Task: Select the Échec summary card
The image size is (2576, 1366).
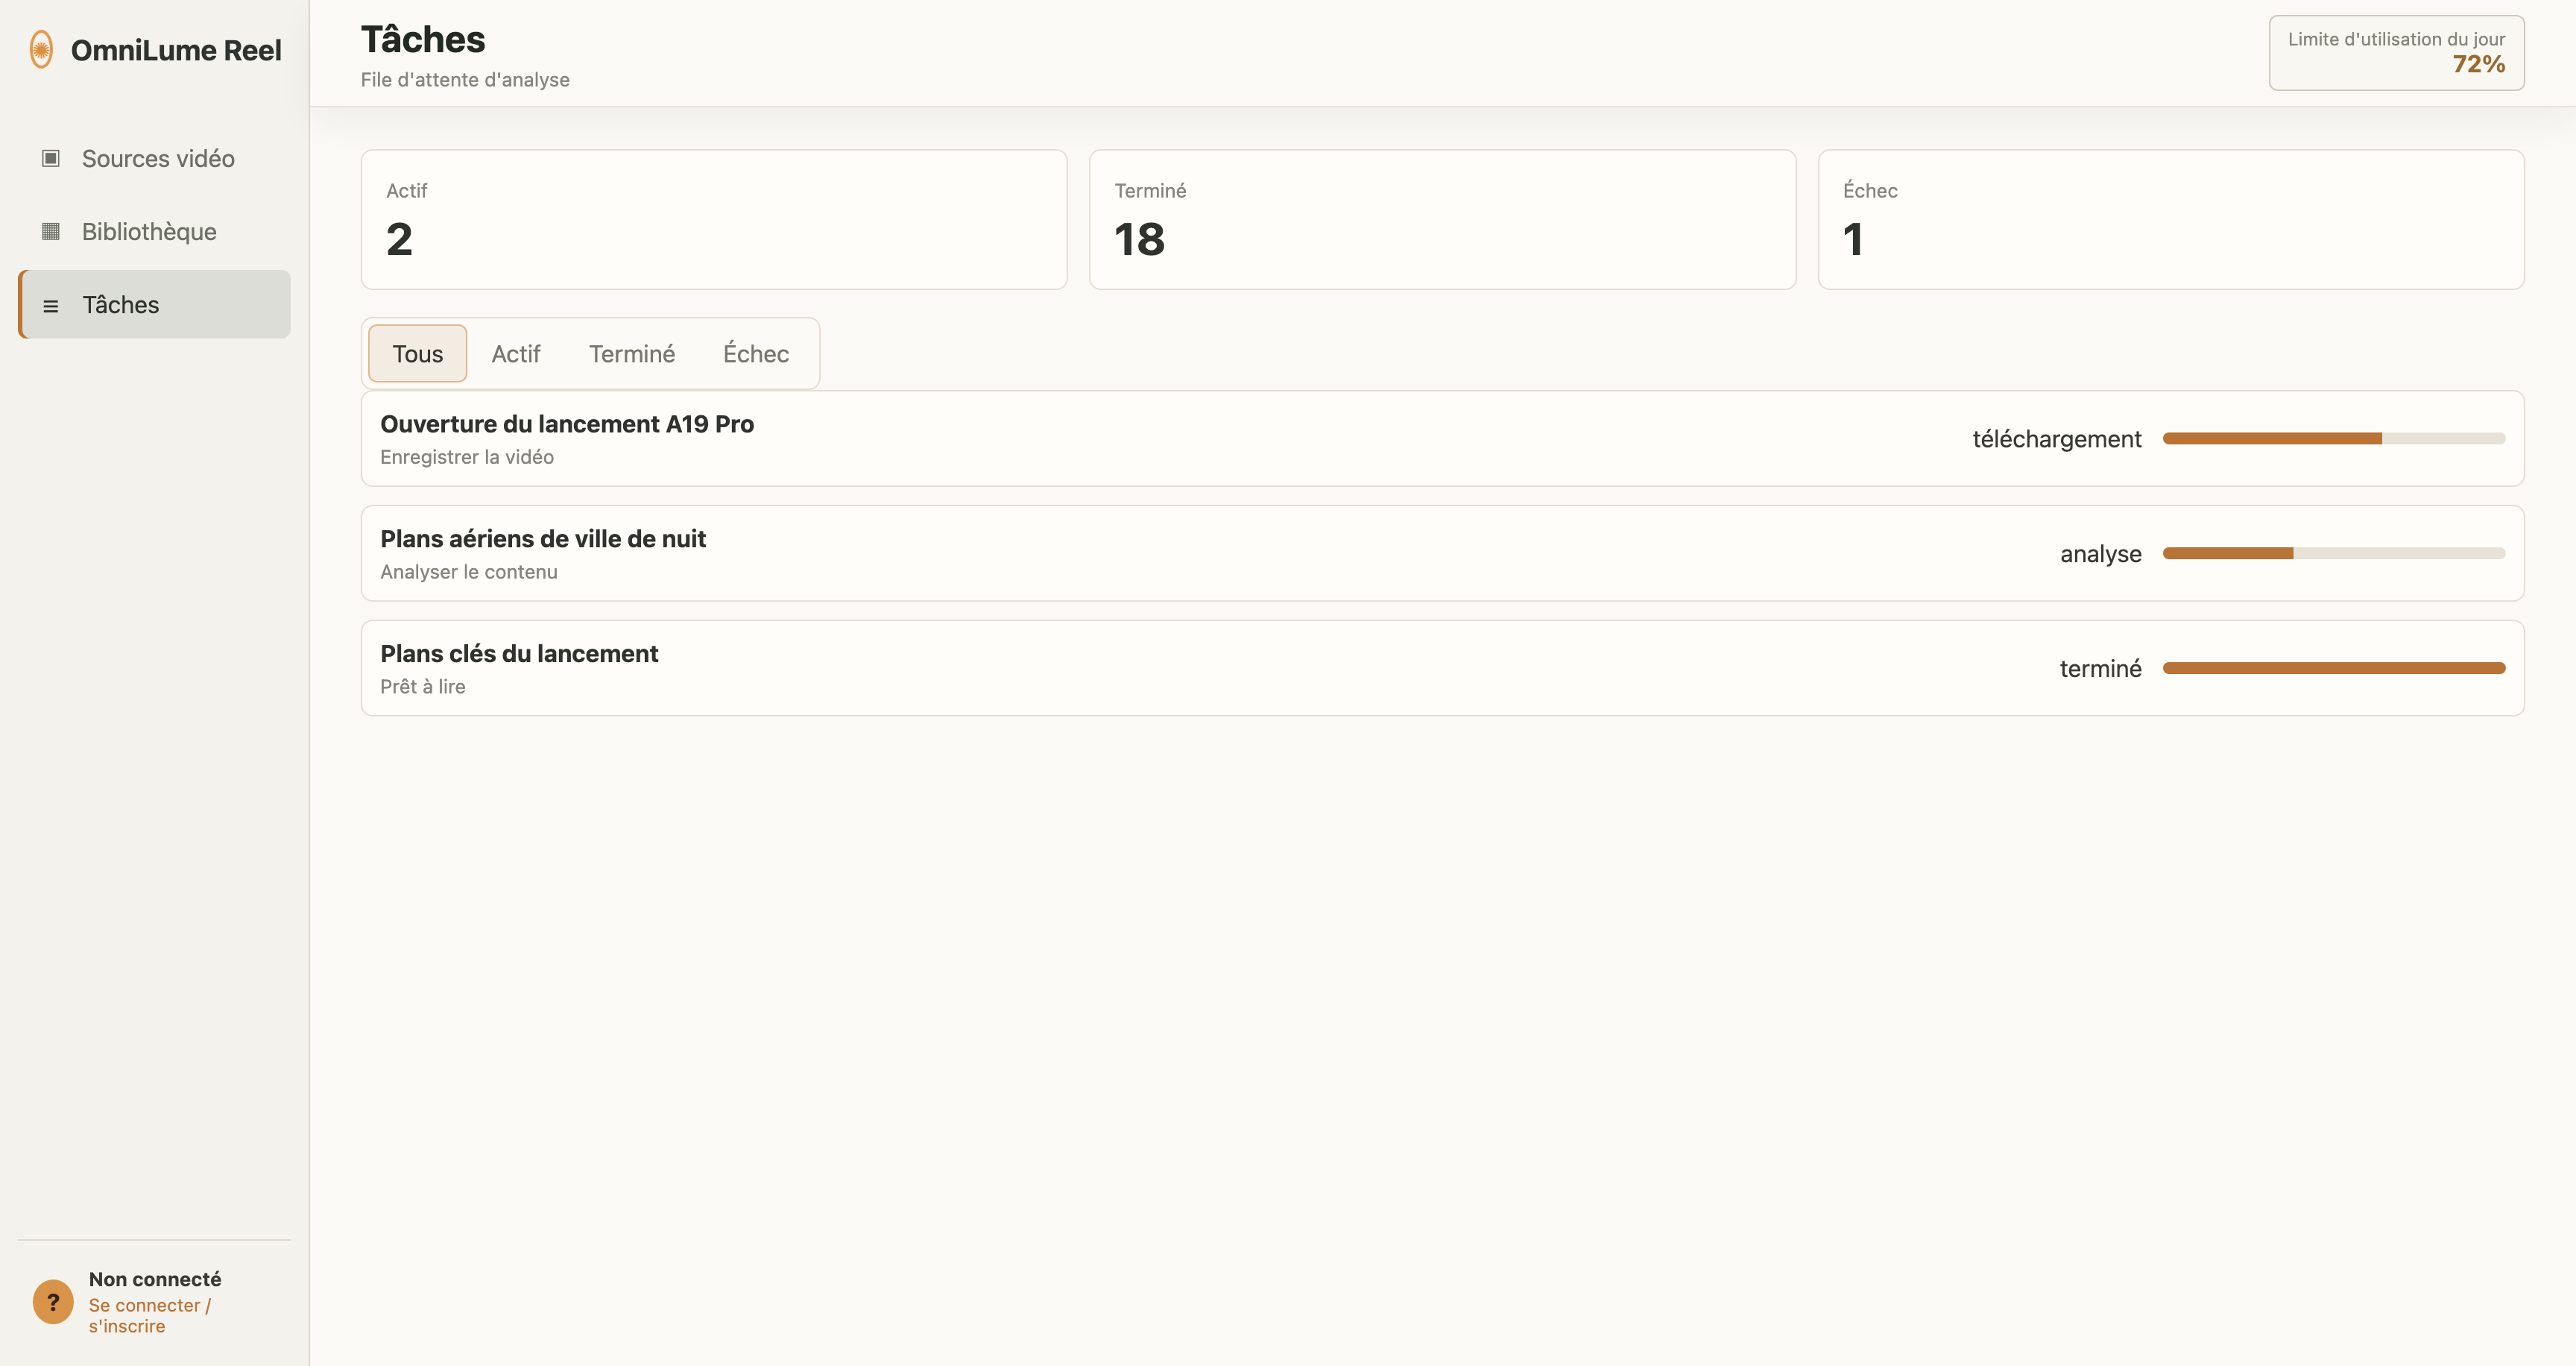Action: [x=2171, y=220]
